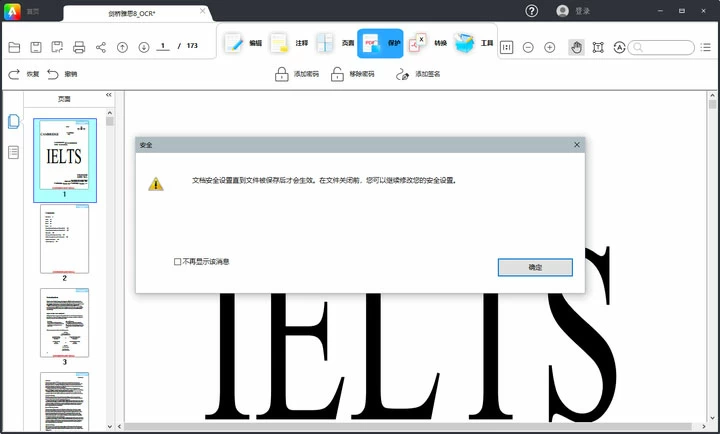The width and height of the screenshot is (720, 434).
Task: Edit the current page number field
Action: pyautogui.click(x=163, y=46)
